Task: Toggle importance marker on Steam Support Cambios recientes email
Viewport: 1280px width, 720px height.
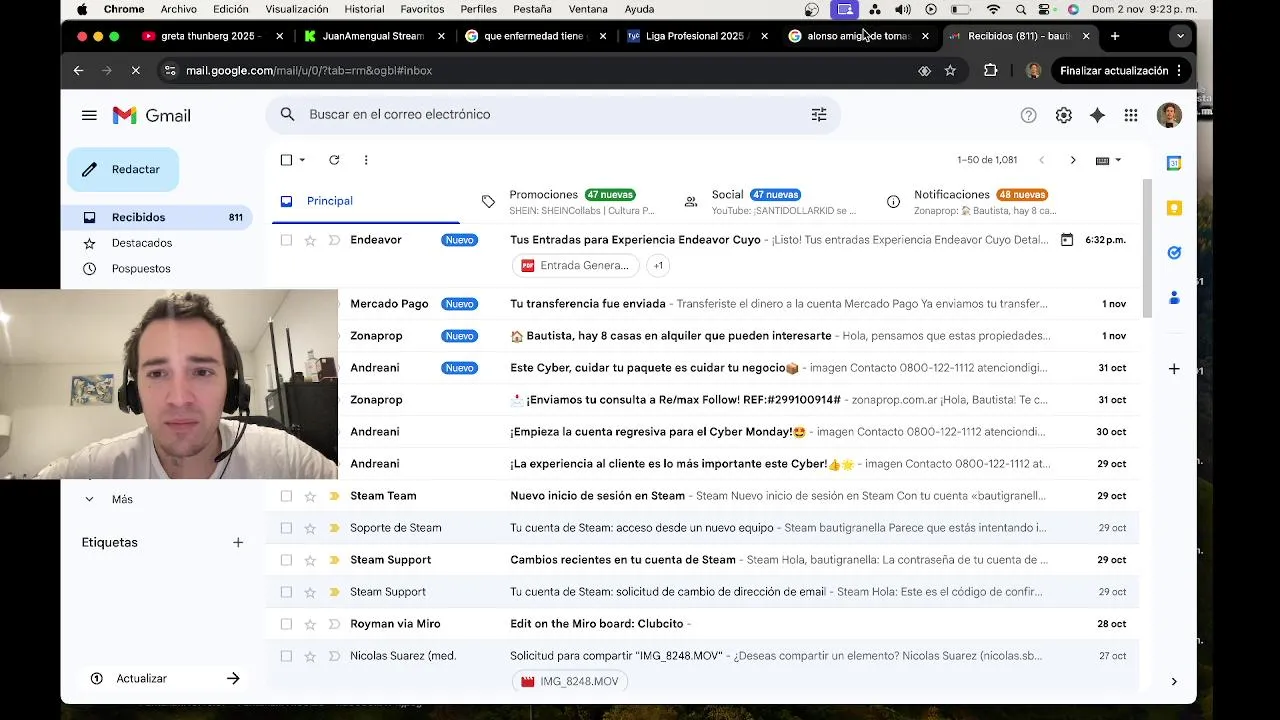Action: click(x=334, y=560)
